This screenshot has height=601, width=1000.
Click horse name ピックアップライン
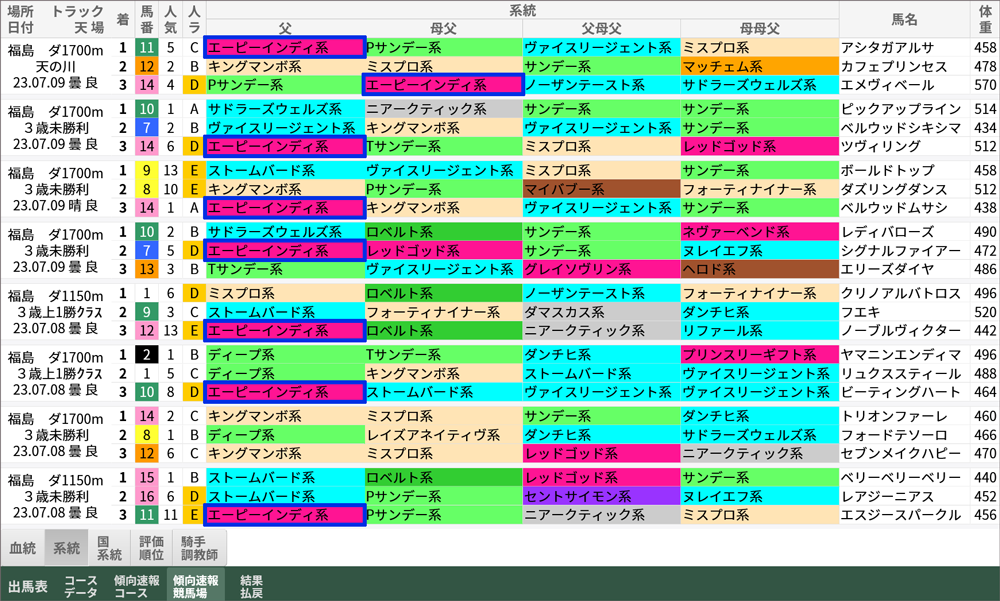[x=901, y=109]
